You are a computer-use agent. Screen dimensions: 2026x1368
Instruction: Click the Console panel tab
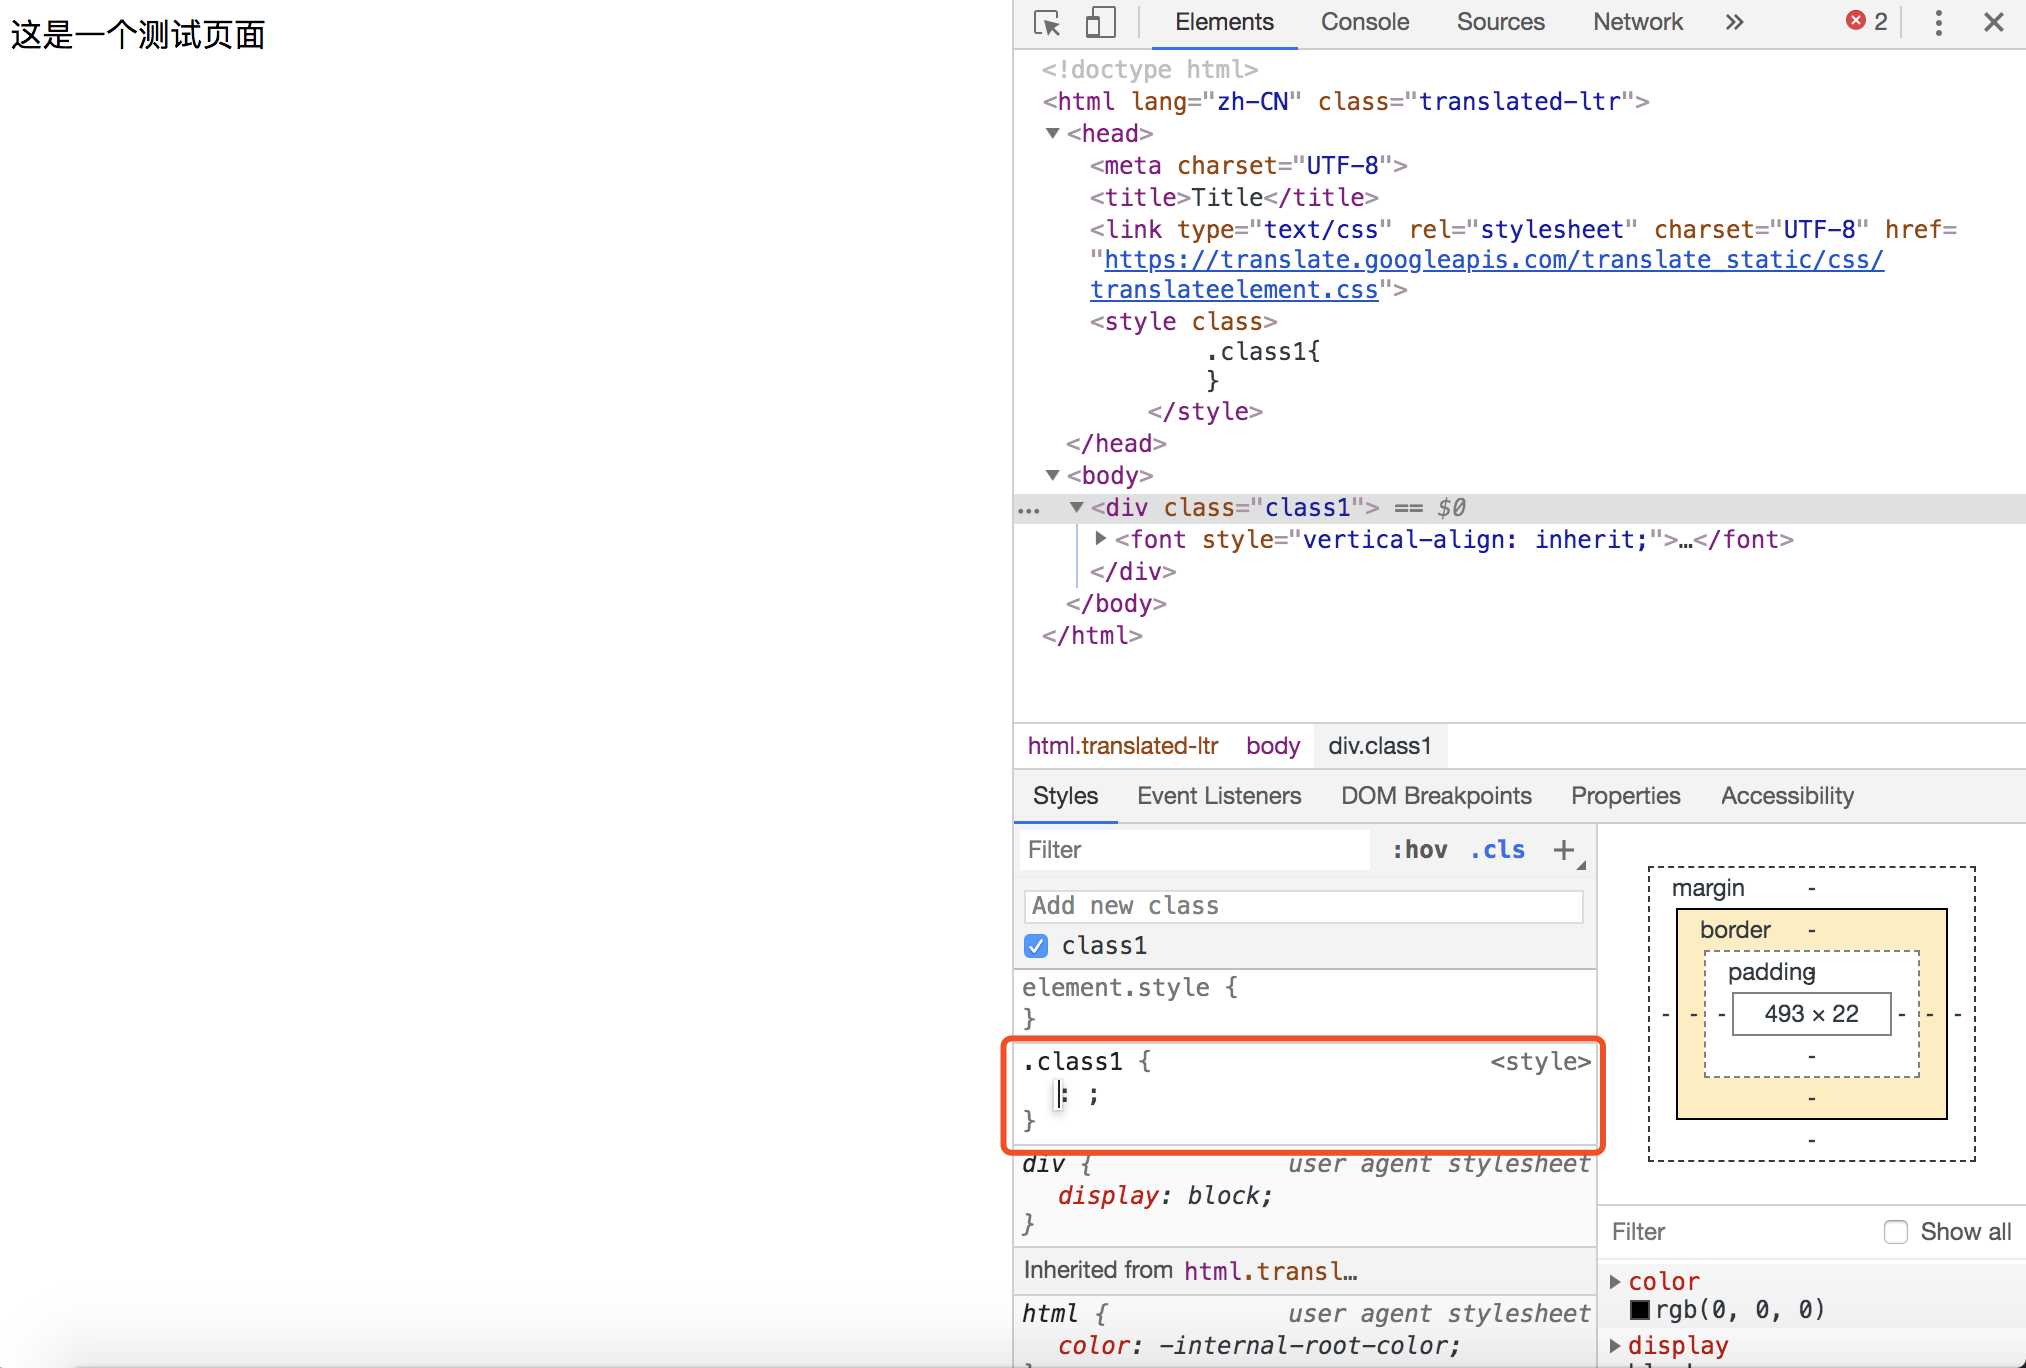(1365, 21)
